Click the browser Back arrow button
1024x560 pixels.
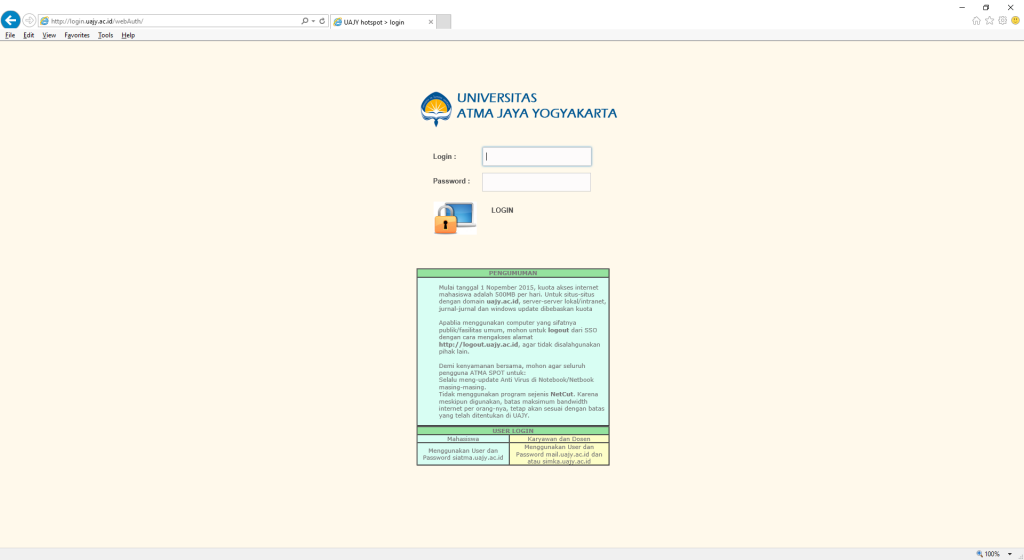tap(10, 20)
